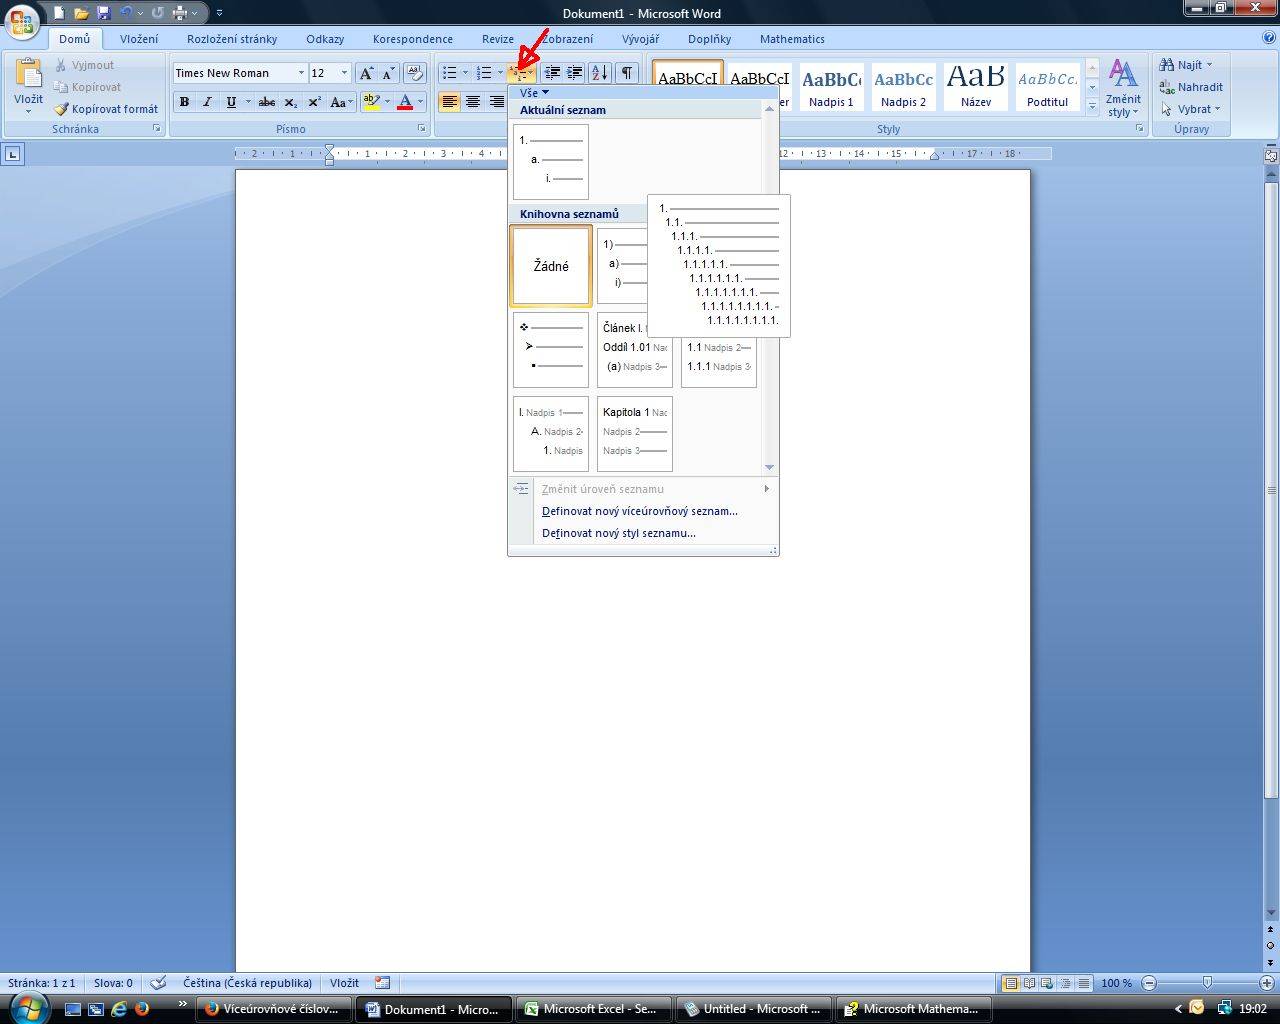Screen dimensions: 1280x1024
Task: Open the Schránka dialog launcher
Action: pos(157,129)
